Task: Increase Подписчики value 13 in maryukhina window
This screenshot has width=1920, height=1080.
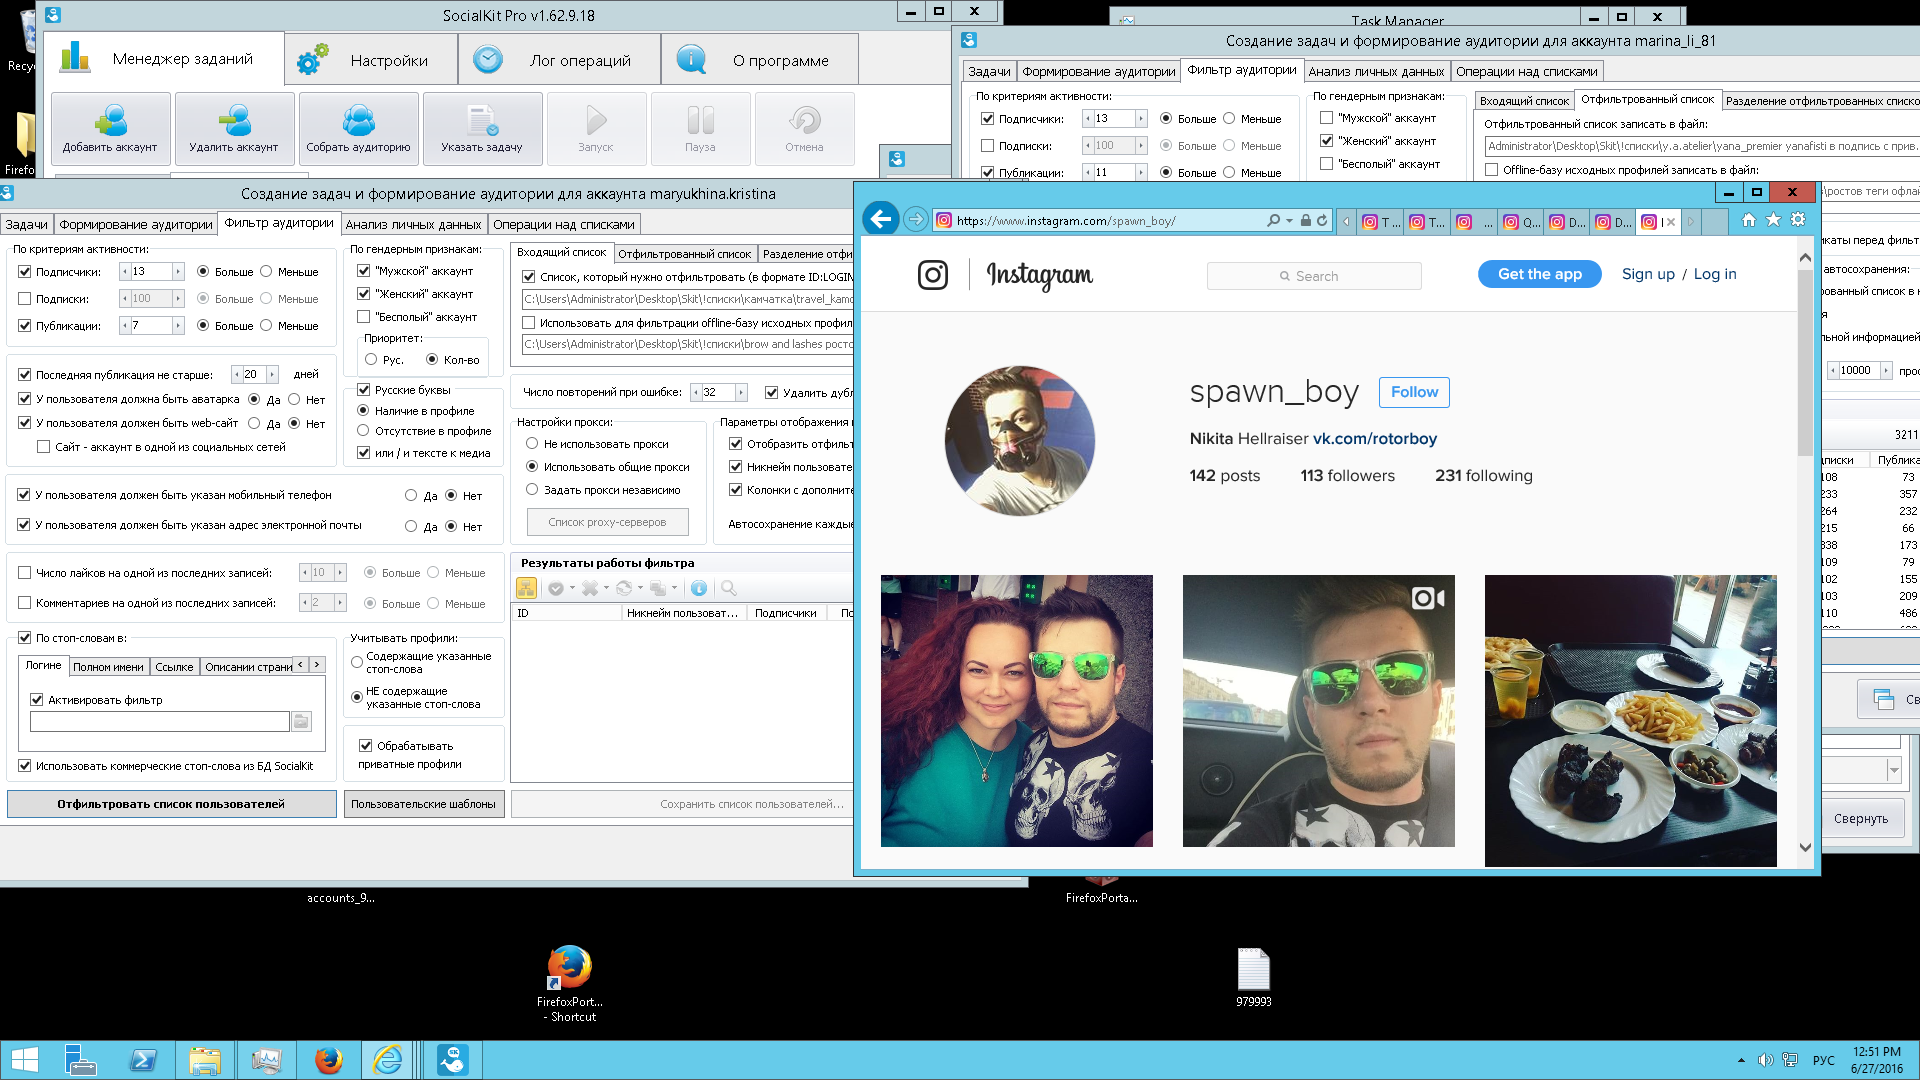Action: tap(178, 272)
